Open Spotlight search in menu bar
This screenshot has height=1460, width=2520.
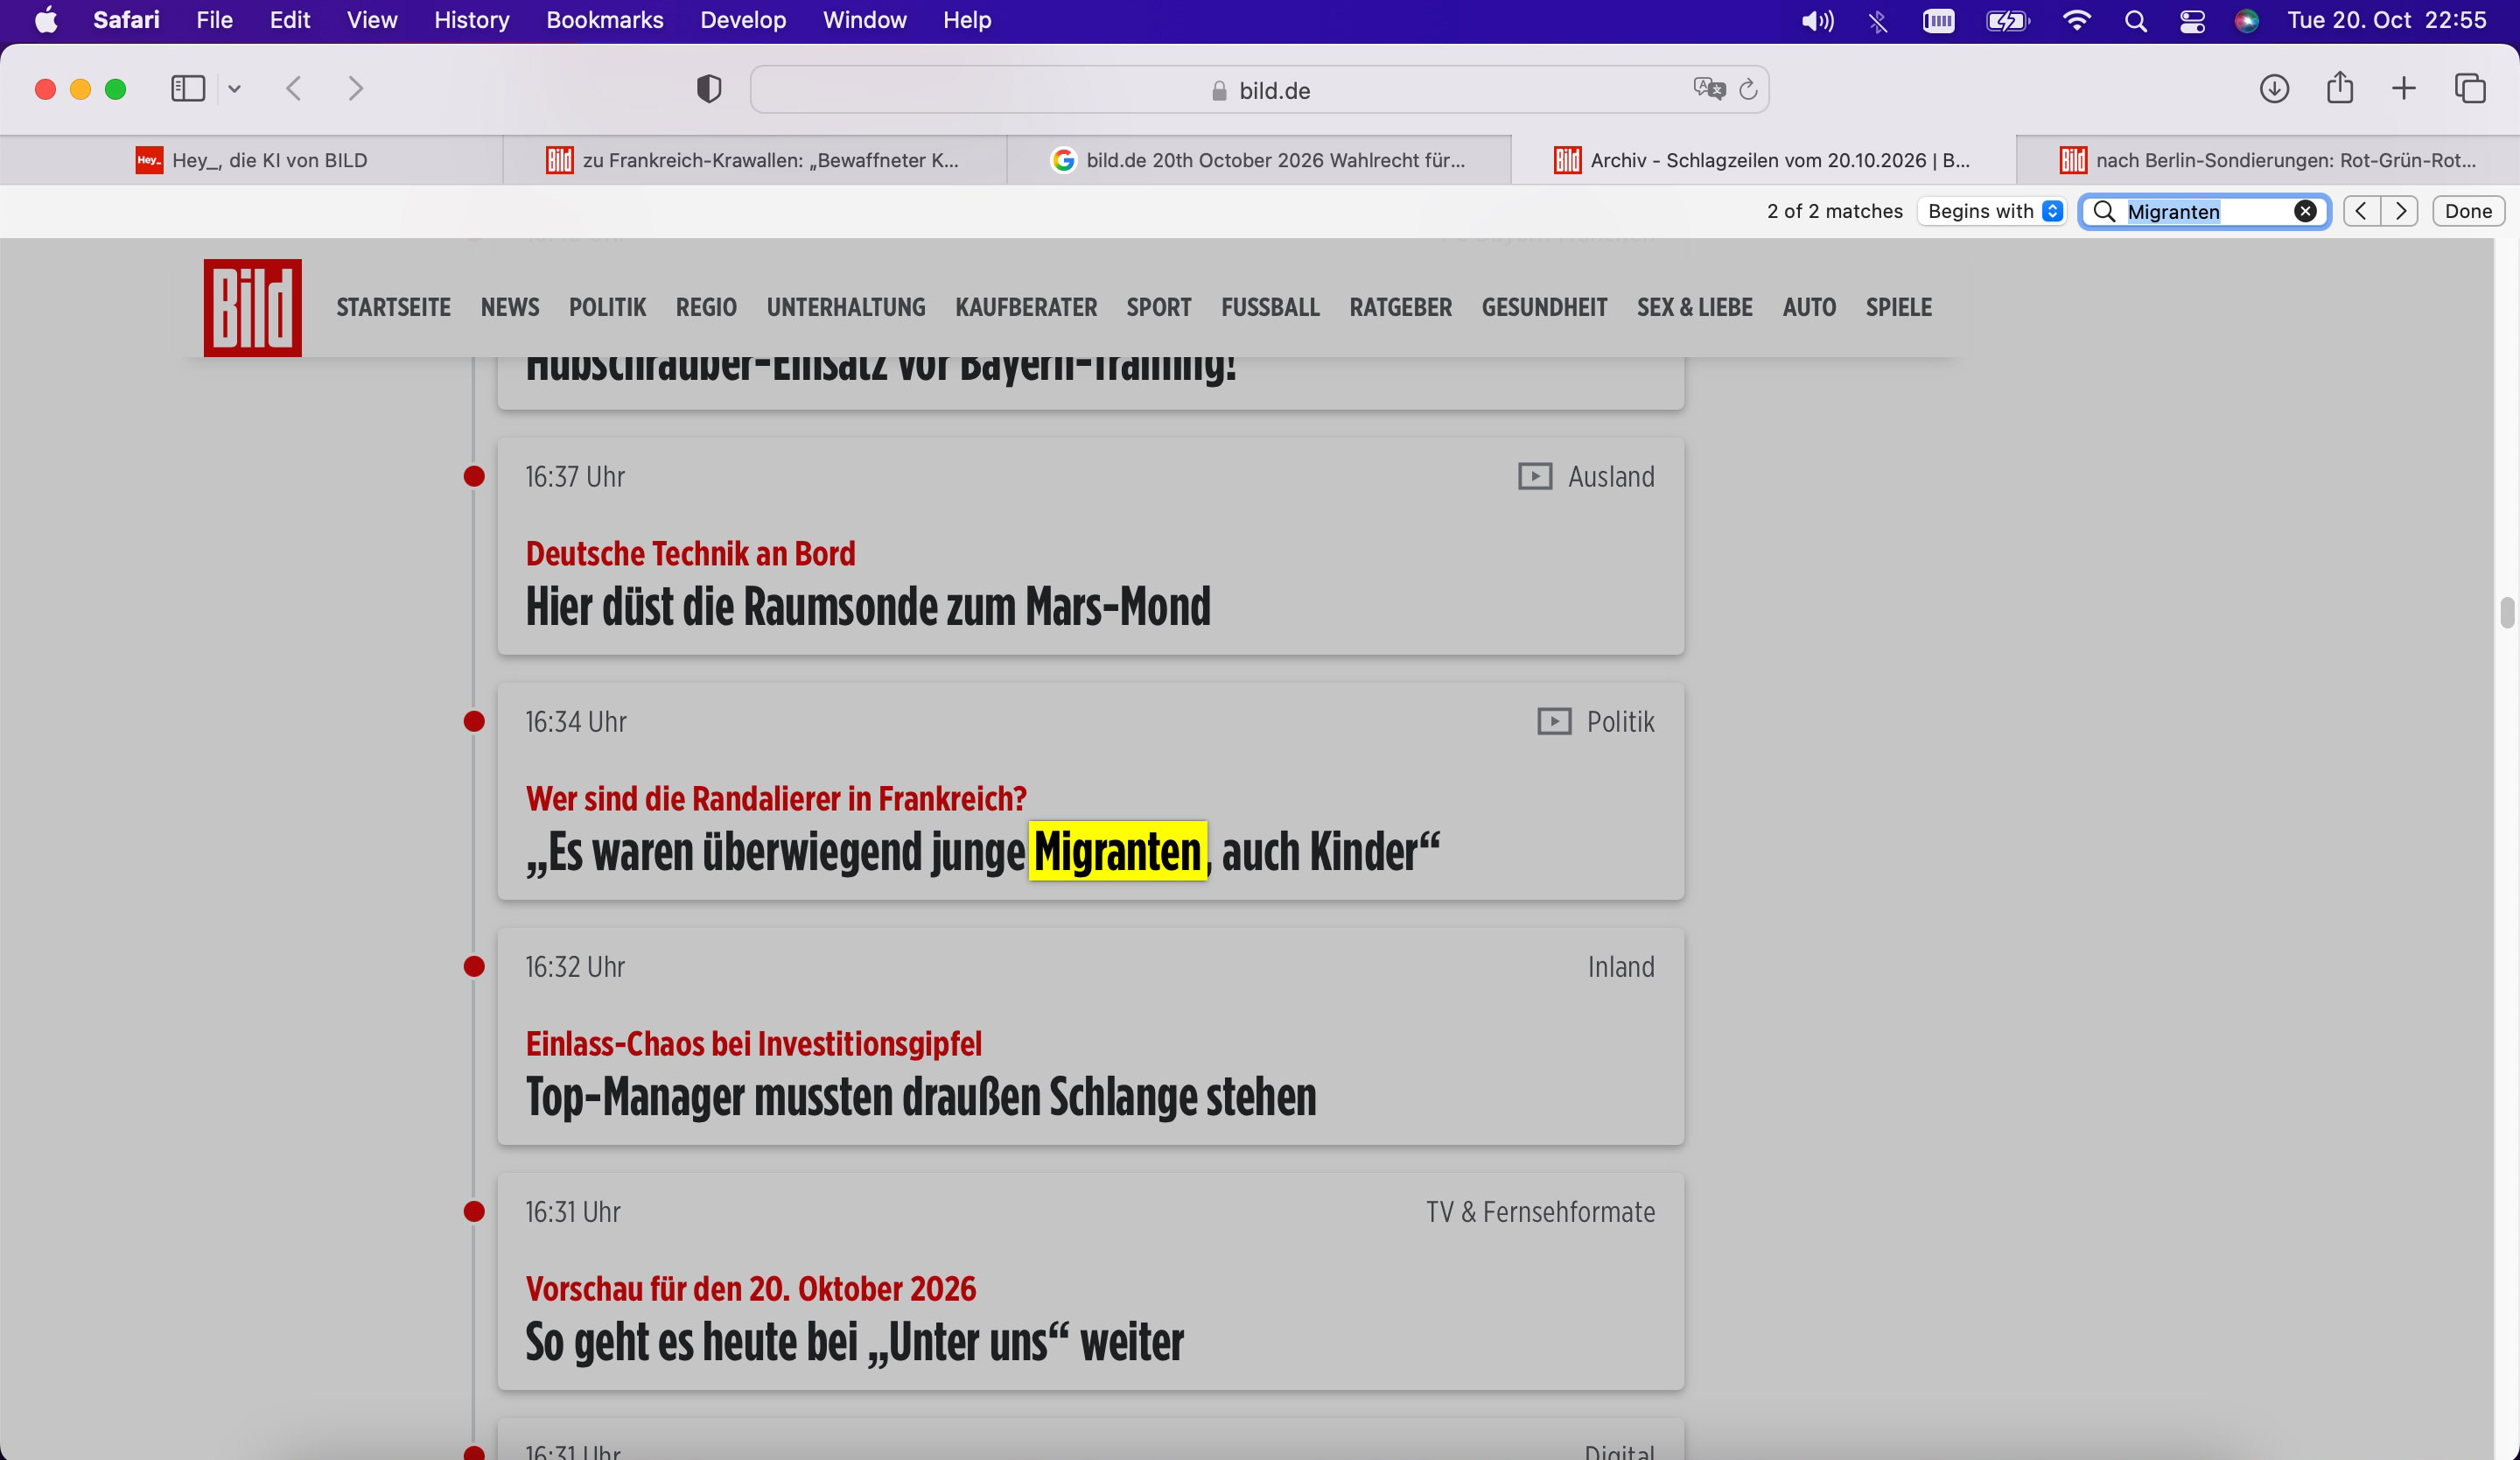[2135, 20]
